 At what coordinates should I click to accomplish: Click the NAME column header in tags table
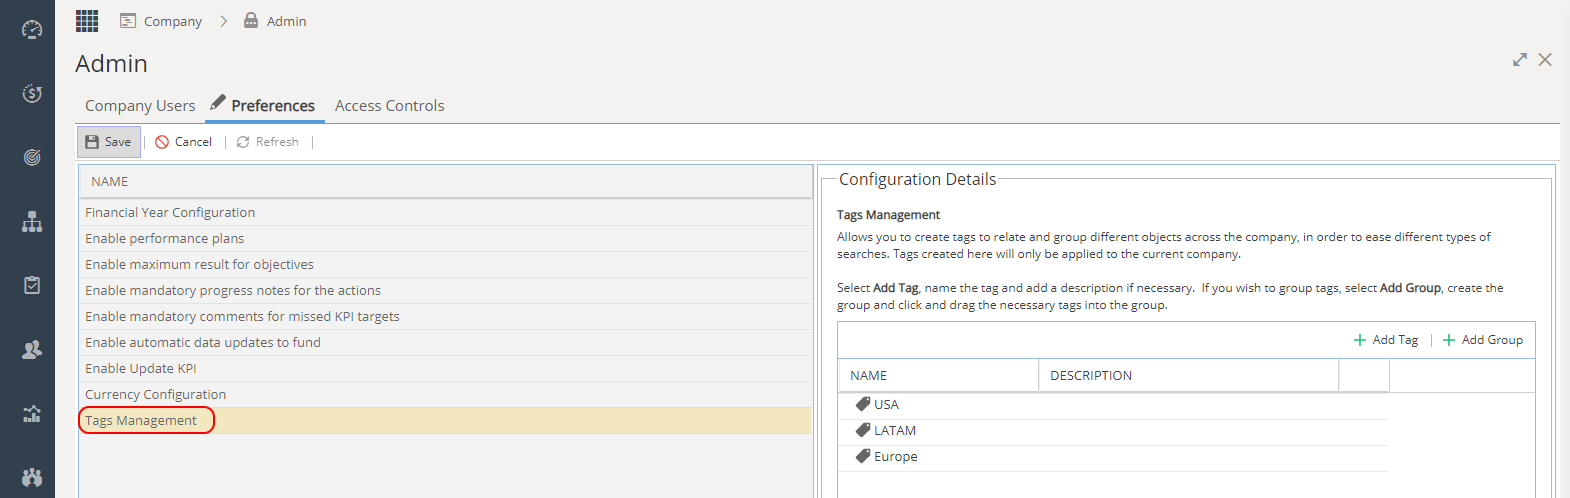point(938,376)
